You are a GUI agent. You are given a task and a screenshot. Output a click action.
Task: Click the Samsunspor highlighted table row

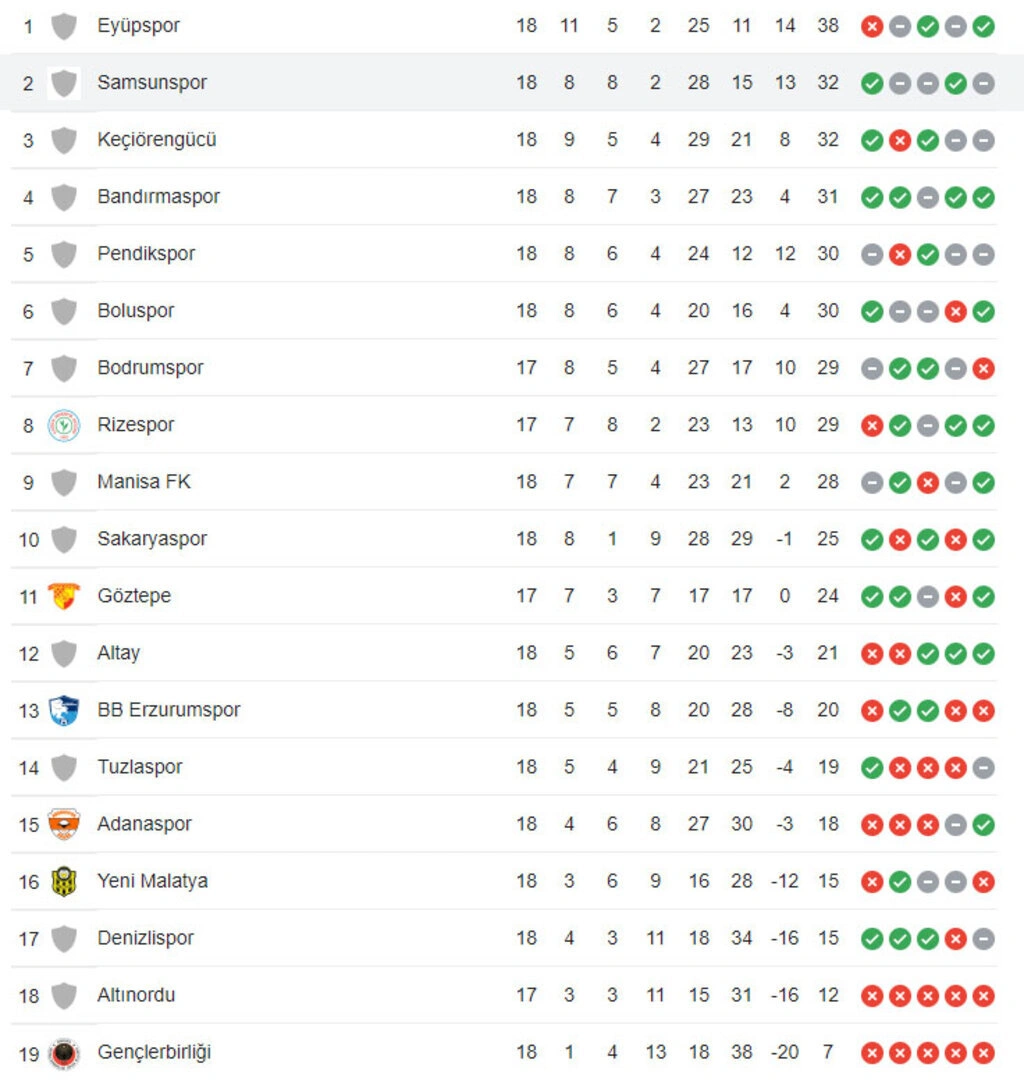click(512, 83)
